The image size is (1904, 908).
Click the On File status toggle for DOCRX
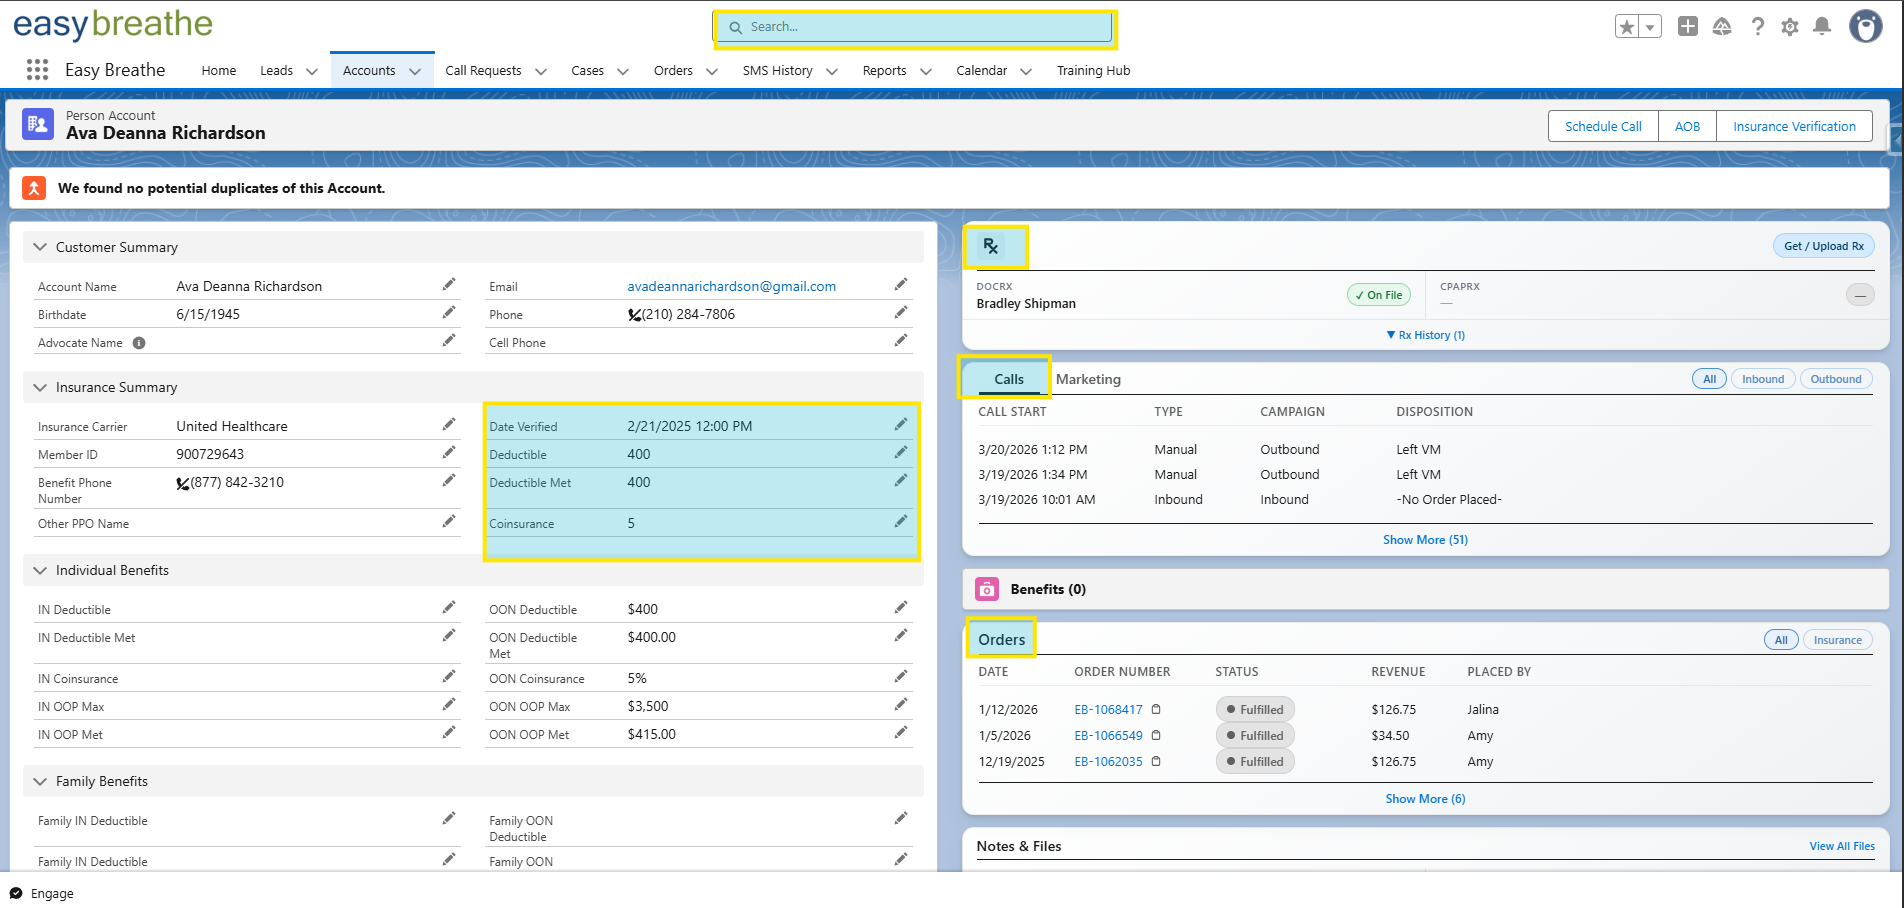coord(1378,295)
